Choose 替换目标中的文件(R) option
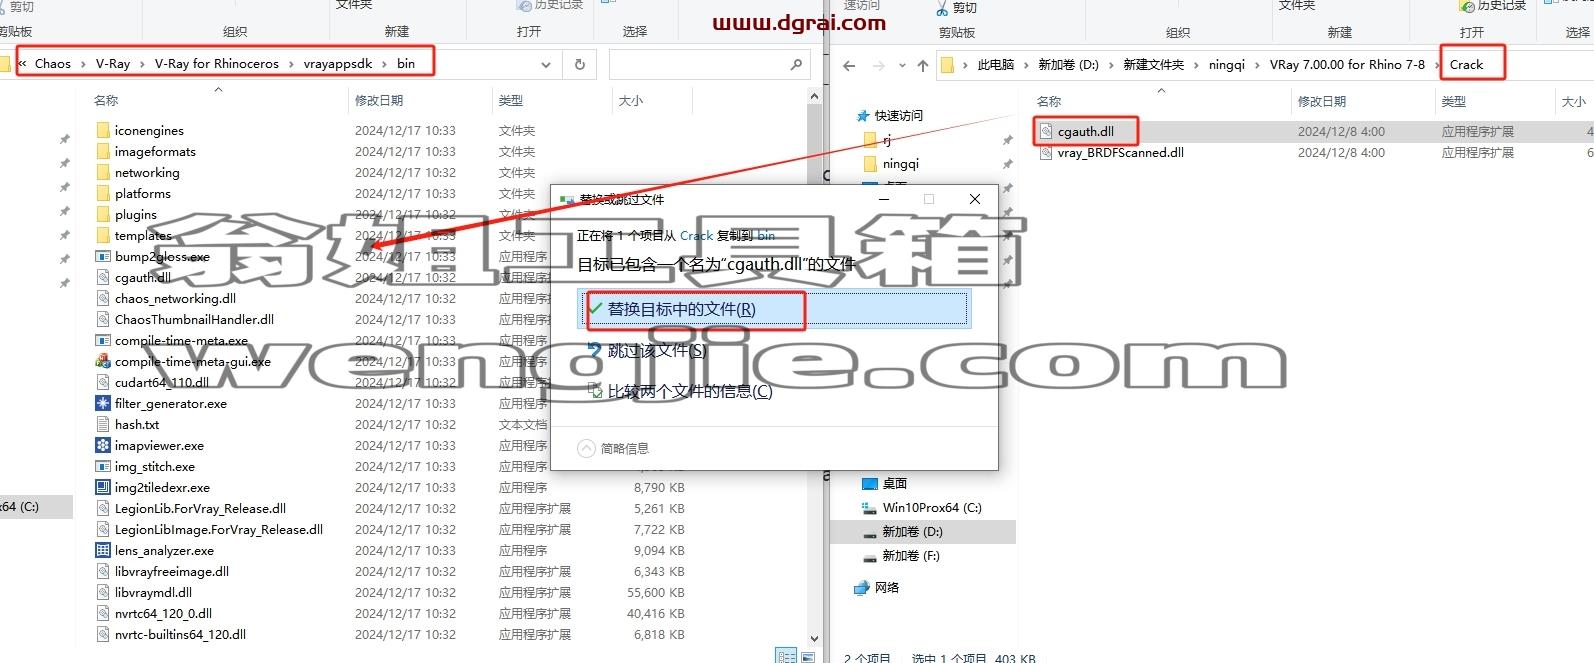Image resolution: width=1594 pixels, height=663 pixels. click(773, 309)
